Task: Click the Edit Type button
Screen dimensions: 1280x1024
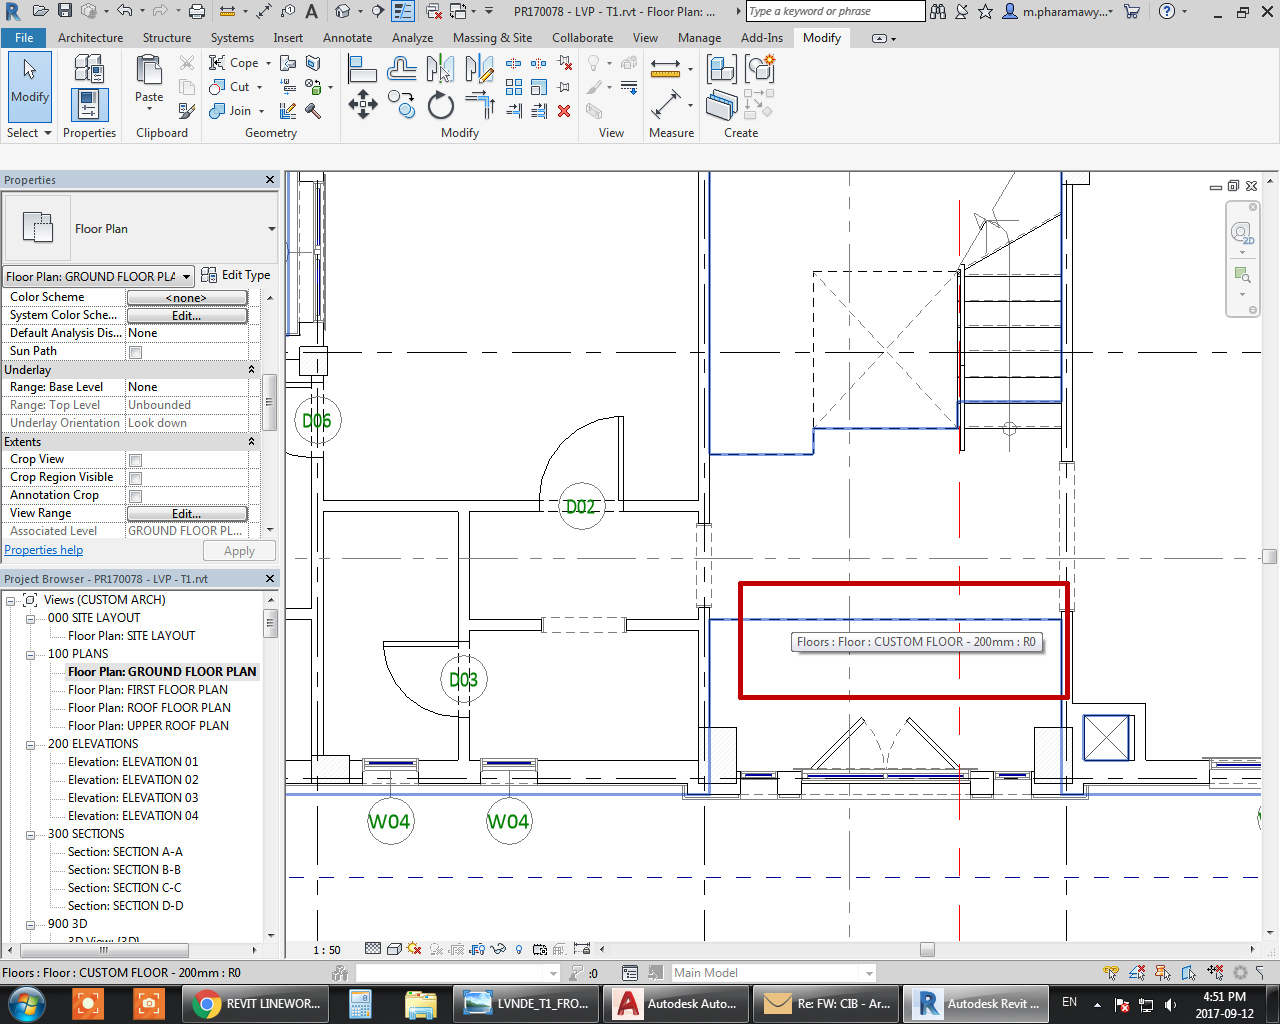Action: (x=236, y=275)
